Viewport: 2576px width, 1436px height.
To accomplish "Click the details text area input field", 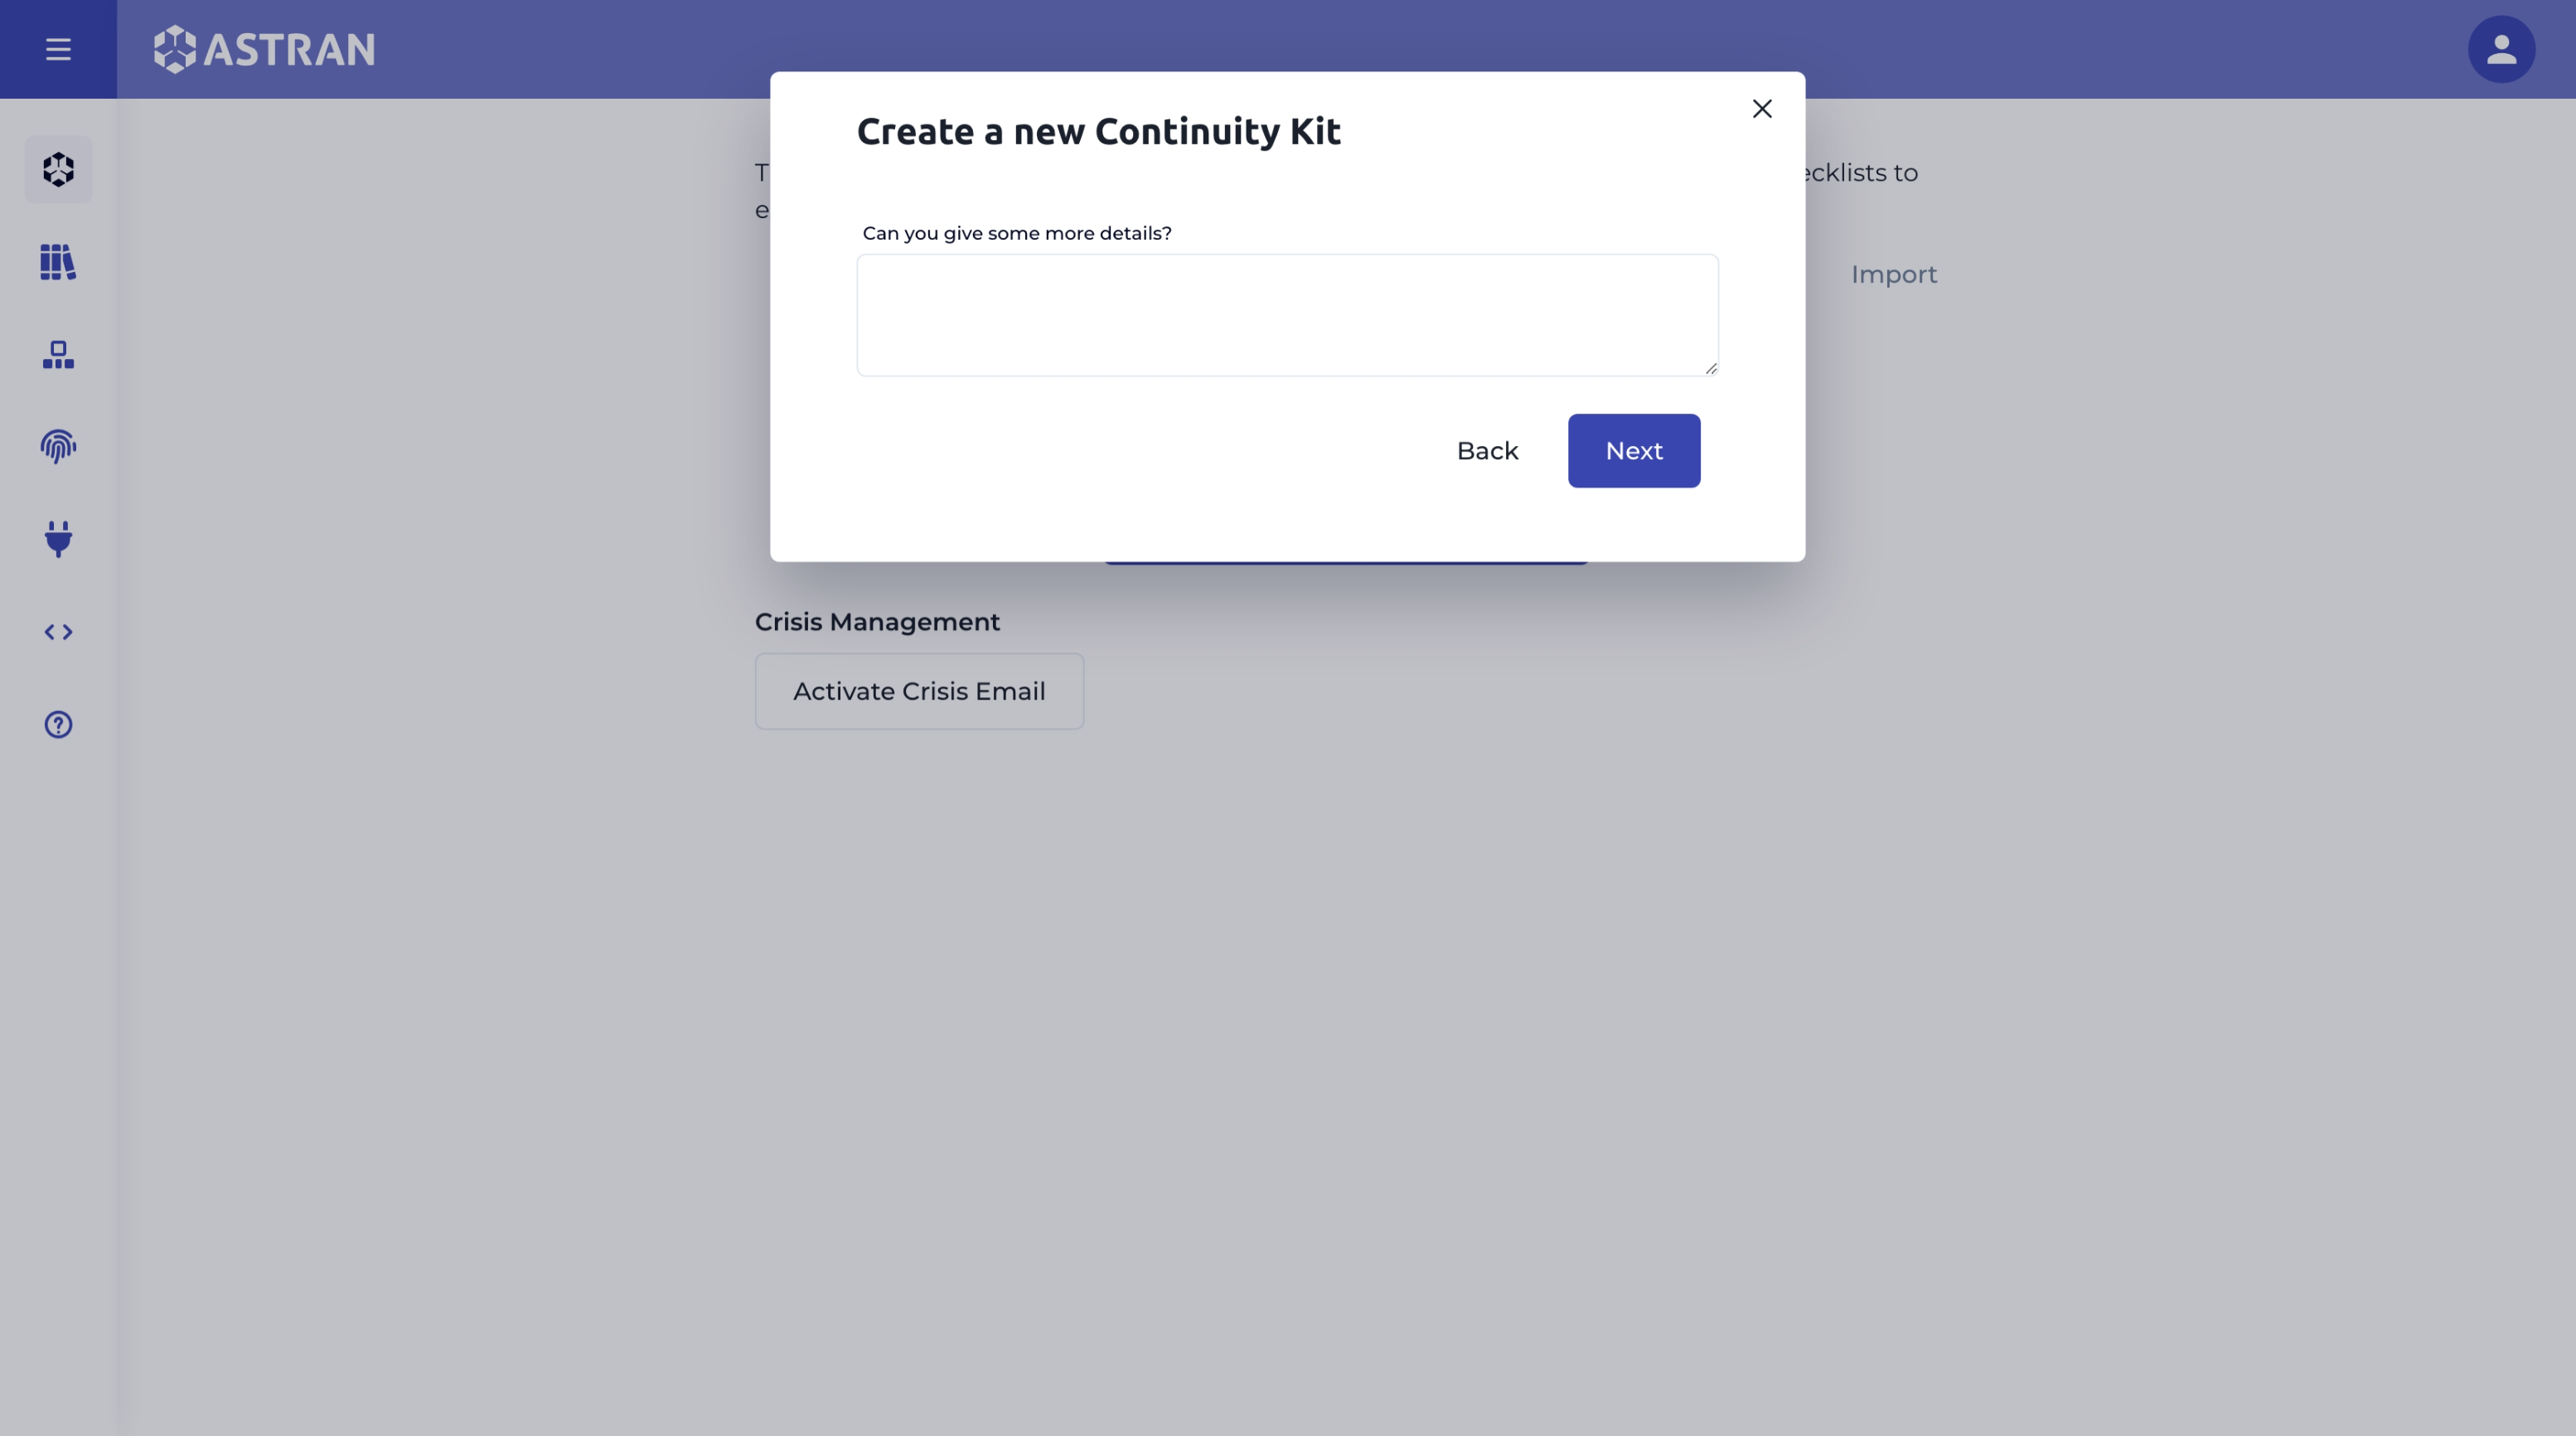I will click(x=1287, y=315).
